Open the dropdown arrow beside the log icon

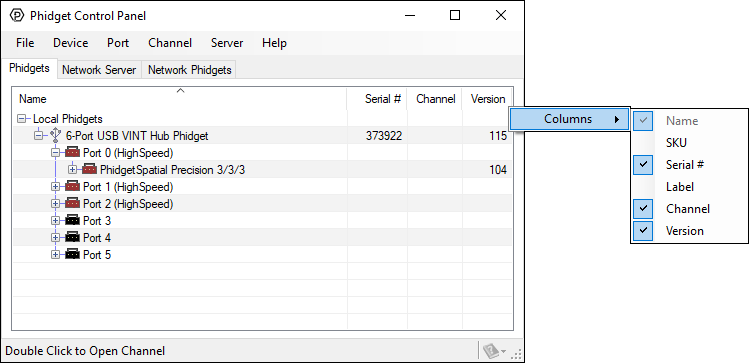(503, 352)
